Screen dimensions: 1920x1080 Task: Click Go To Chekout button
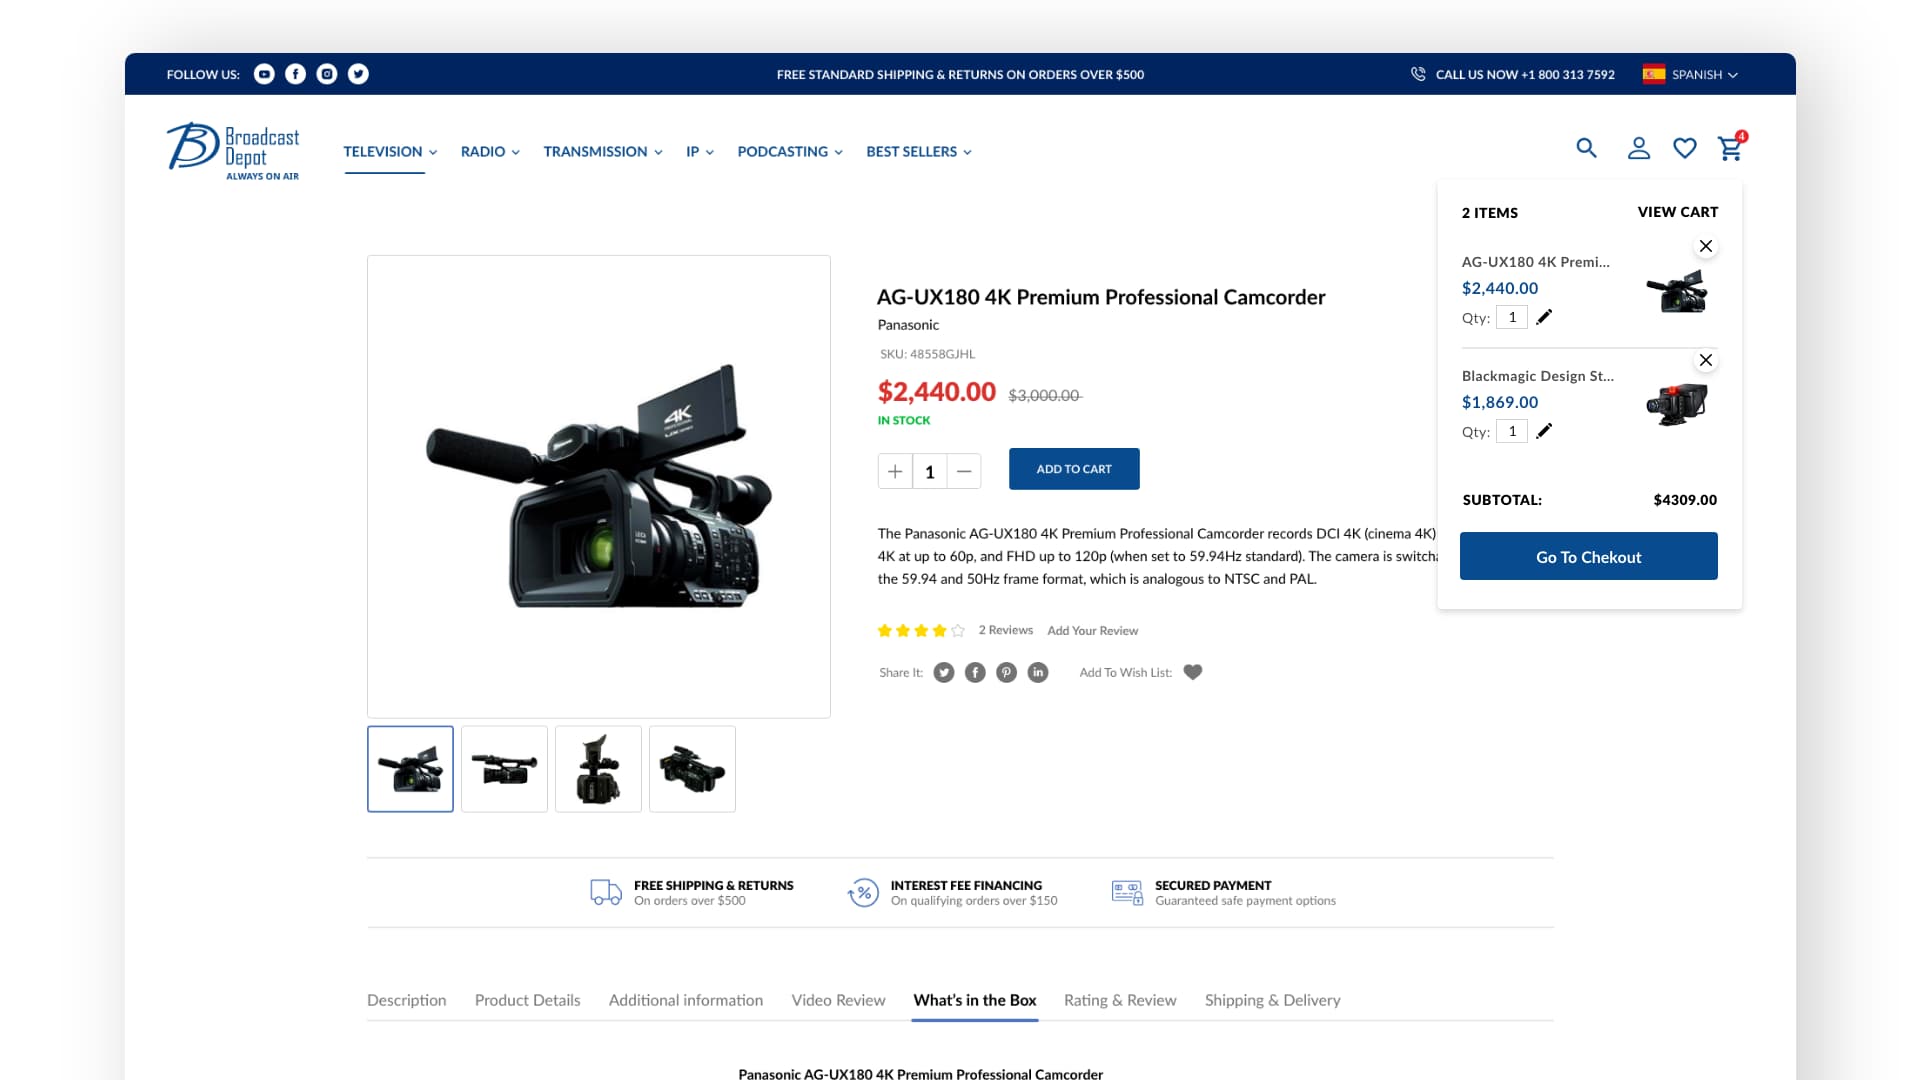(x=1589, y=556)
